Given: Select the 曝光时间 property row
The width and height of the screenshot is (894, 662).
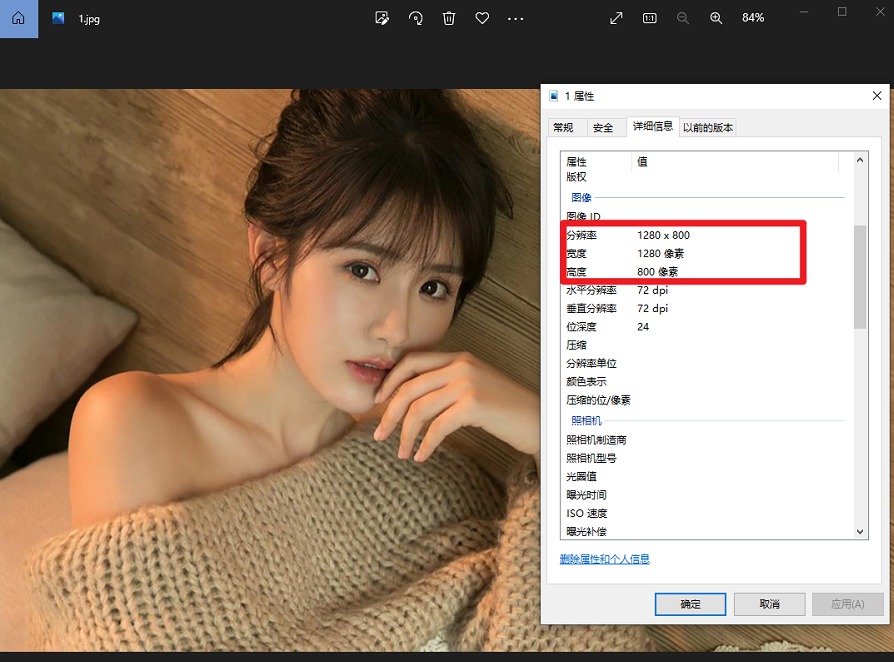Looking at the screenshot, I should tap(705, 494).
